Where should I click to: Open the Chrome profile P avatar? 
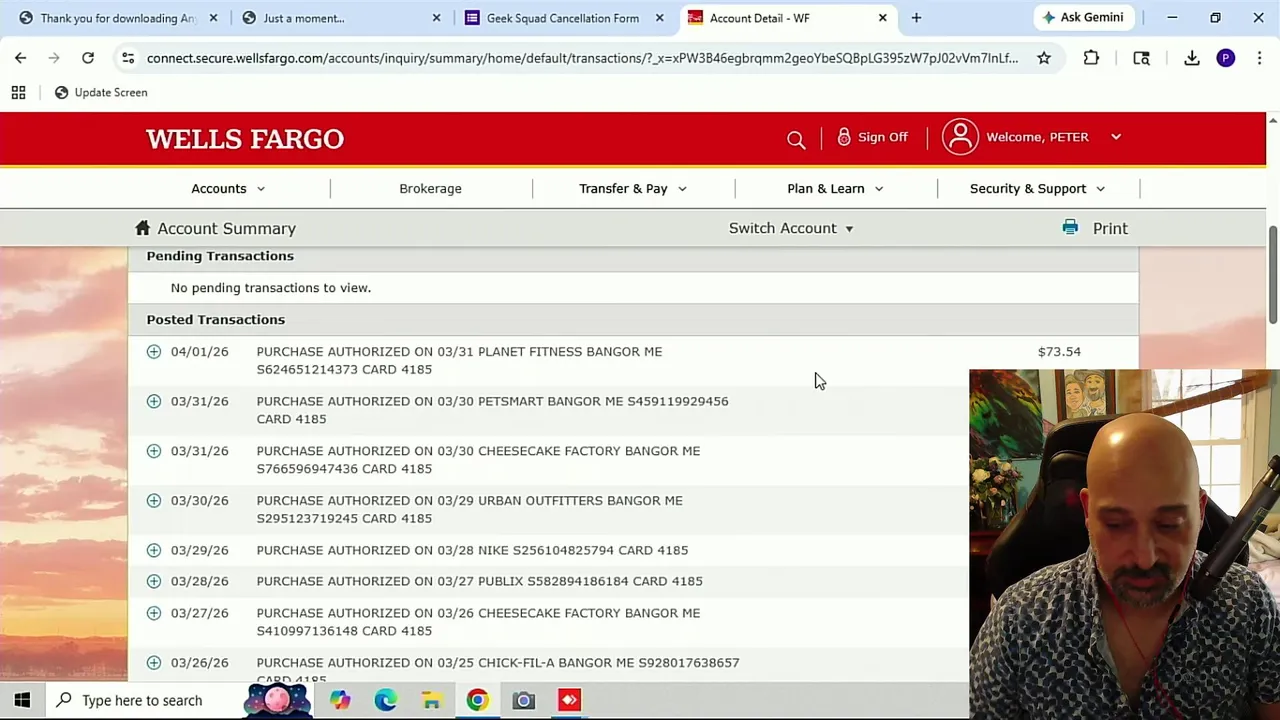click(x=1226, y=58)
